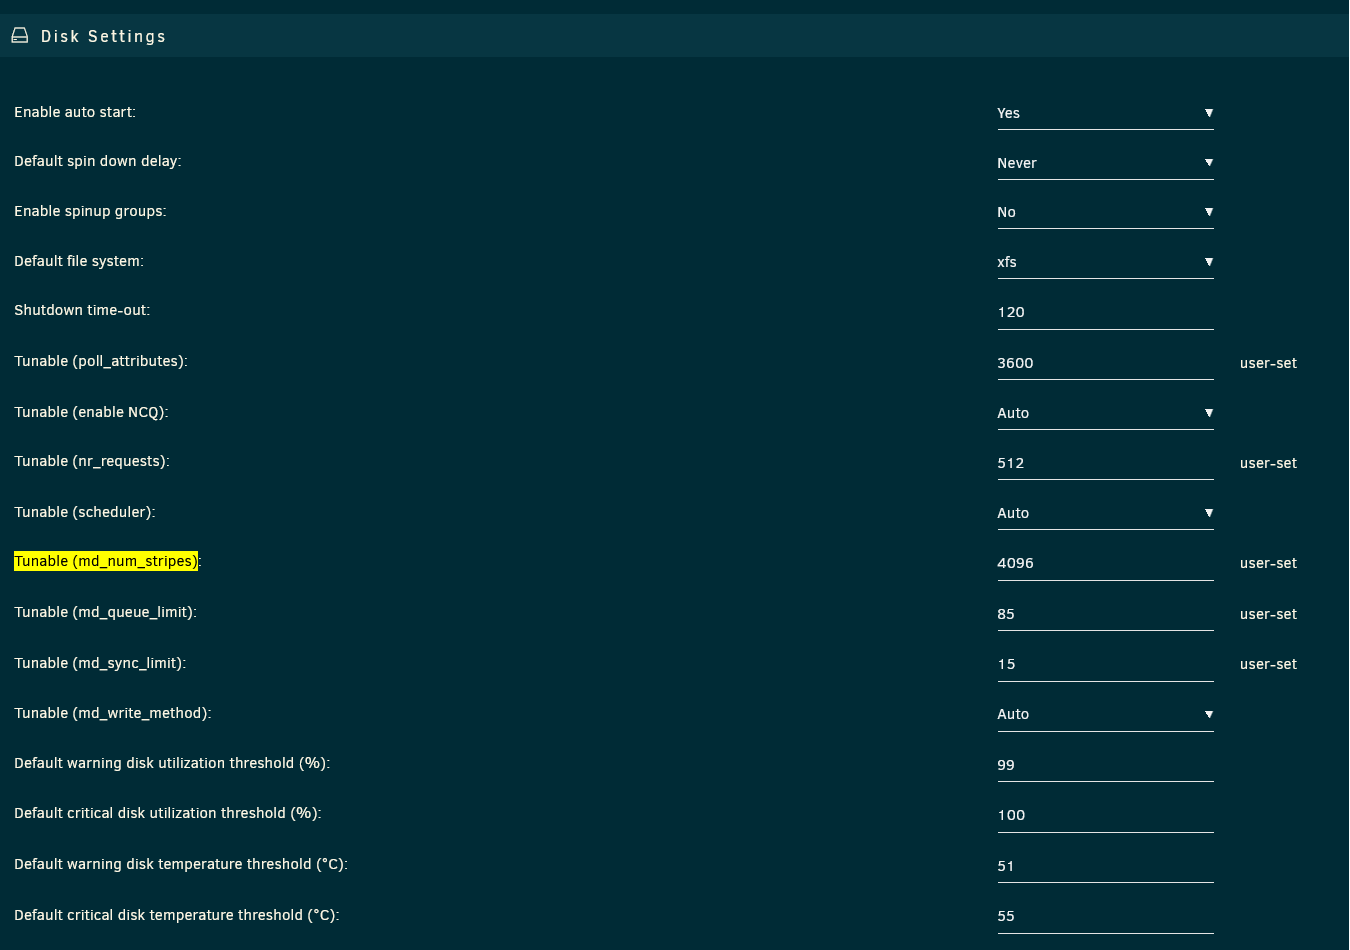Click critical disk utilization threshold field
The image size is (1350, 950).
pos(1104,815)
